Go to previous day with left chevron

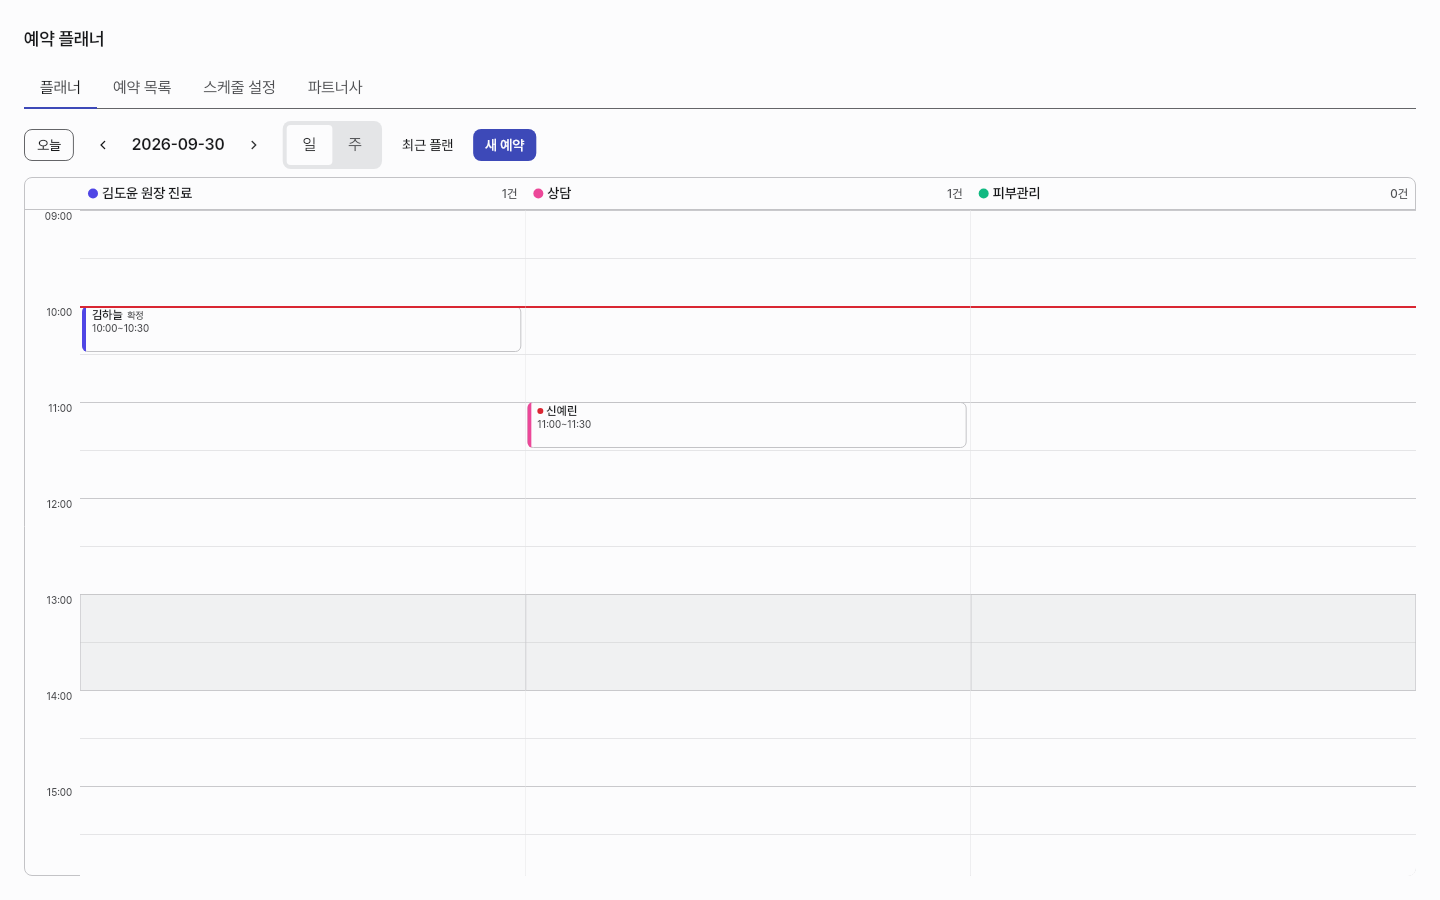(x=103, y=145)
